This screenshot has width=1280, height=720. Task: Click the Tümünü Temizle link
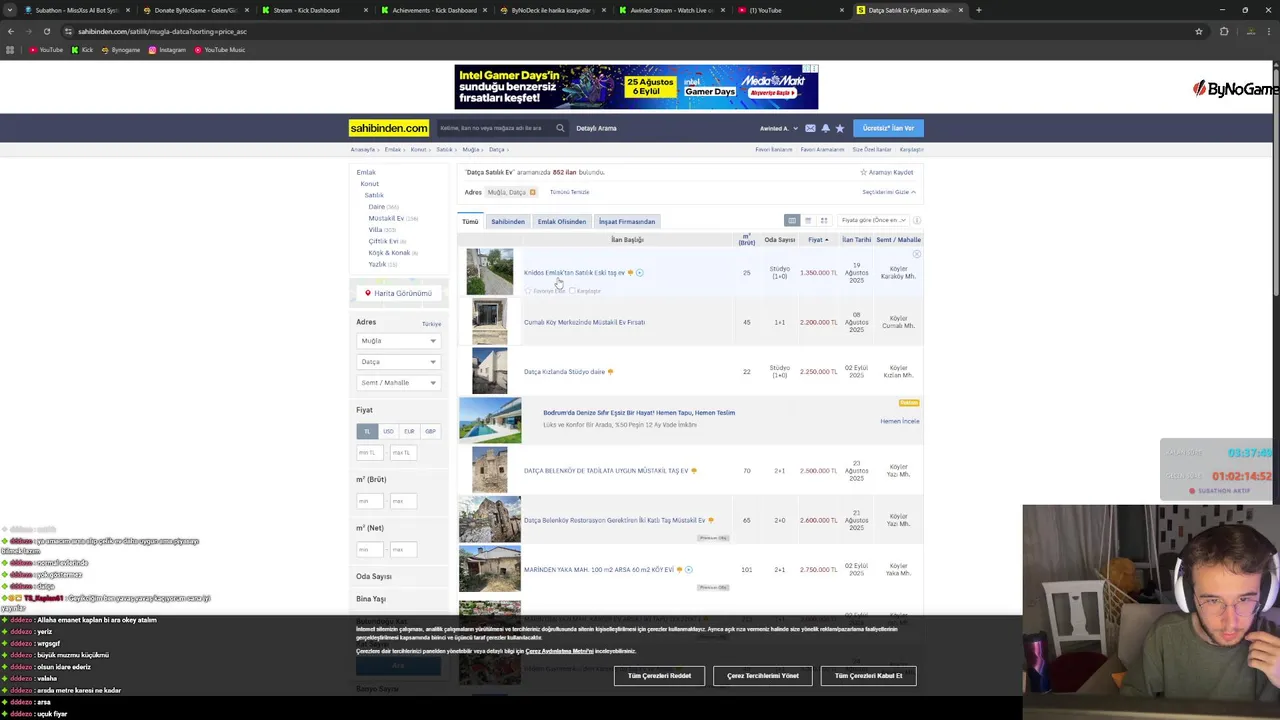click(569, 192)
